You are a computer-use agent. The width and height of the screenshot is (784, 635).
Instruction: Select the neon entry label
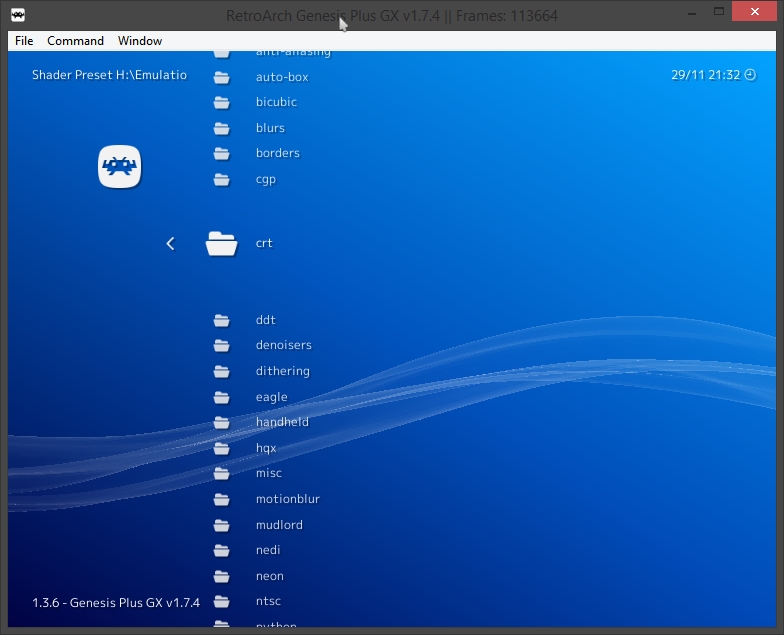point(270,576)
